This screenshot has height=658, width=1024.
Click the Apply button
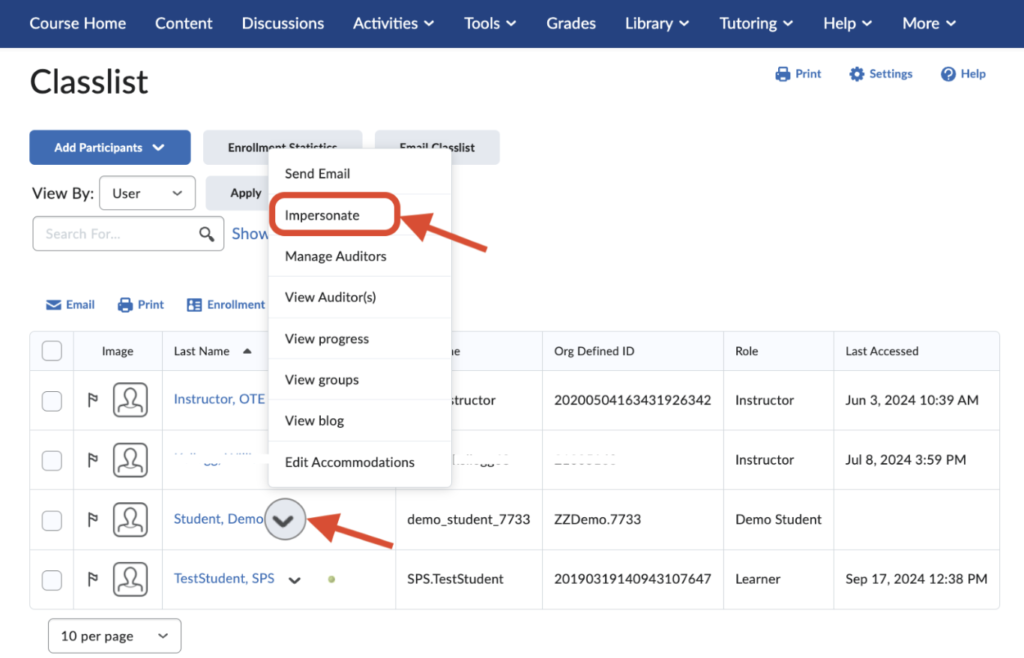[238, 193]
